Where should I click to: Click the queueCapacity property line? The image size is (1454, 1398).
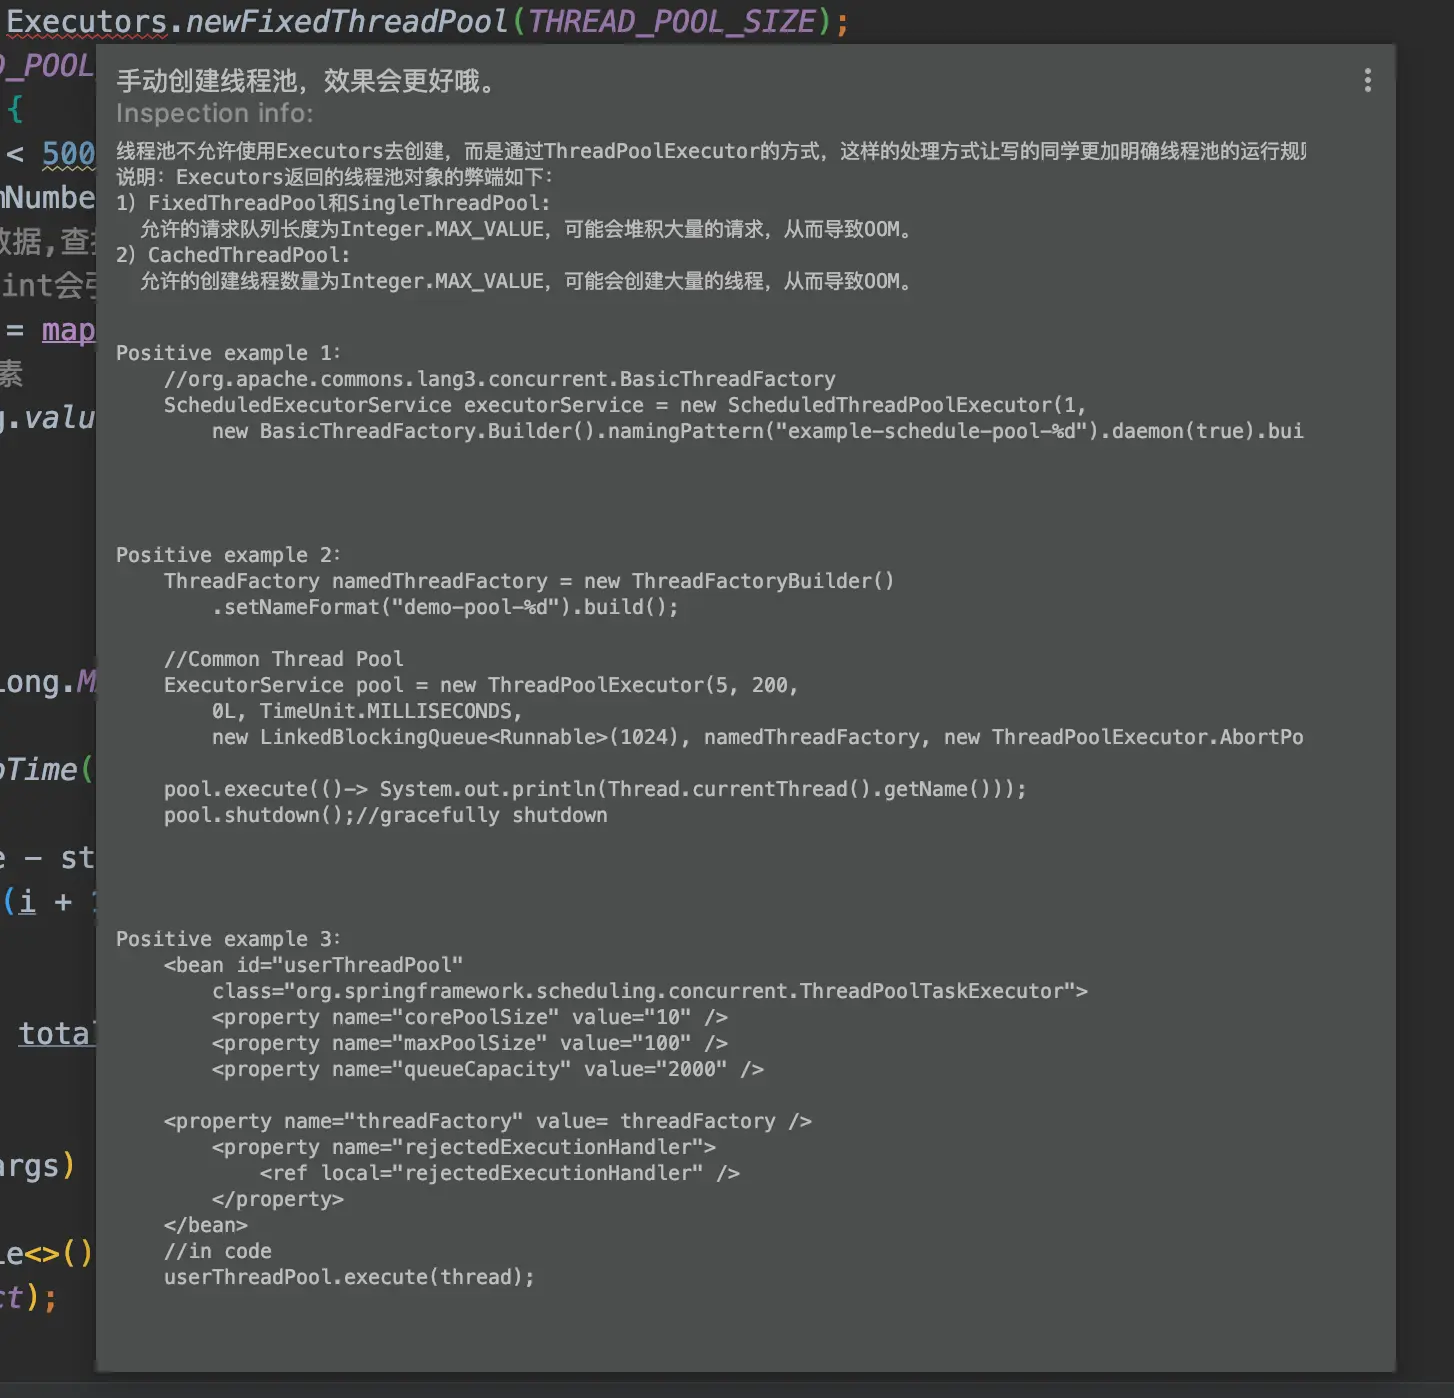click(488, 1069)
